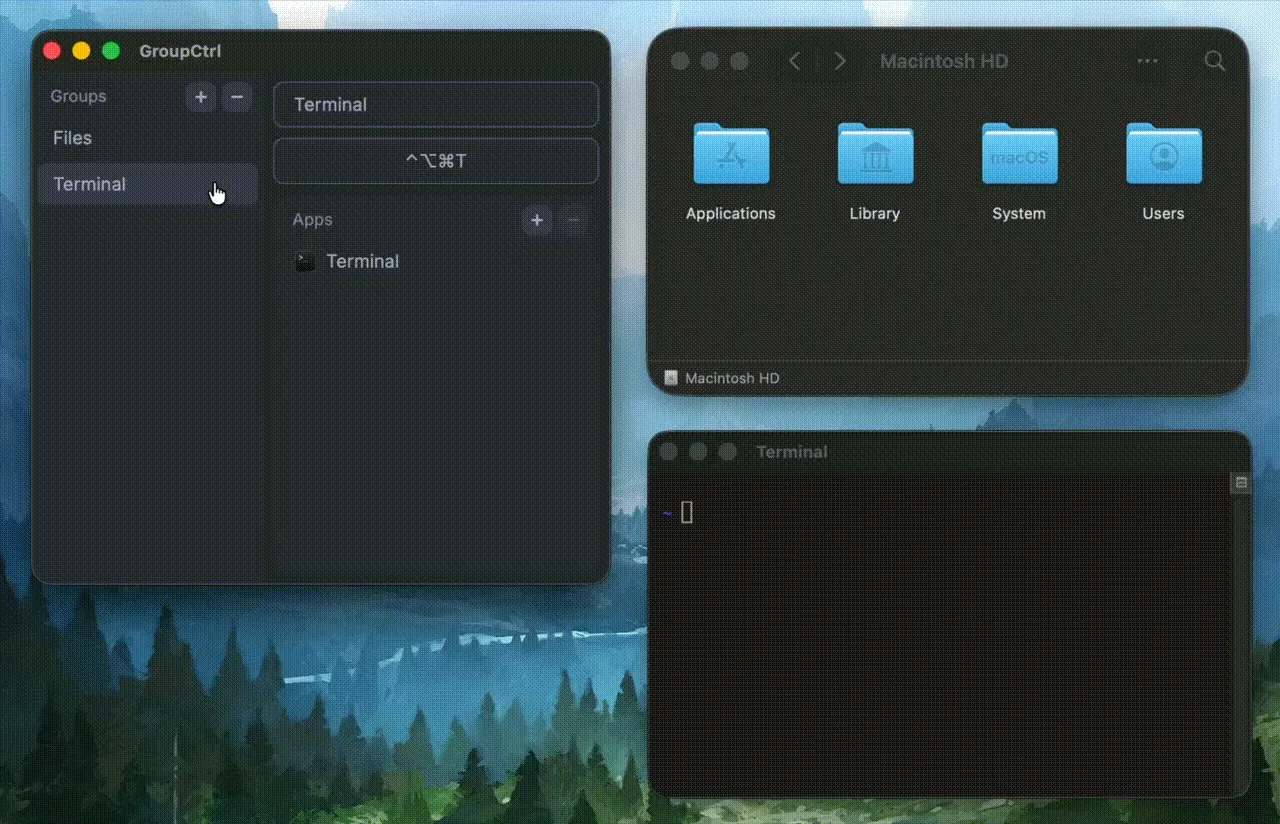1280x824 pixels.
Task: Go forward in the Finder window
Action: tap(840, 61)
